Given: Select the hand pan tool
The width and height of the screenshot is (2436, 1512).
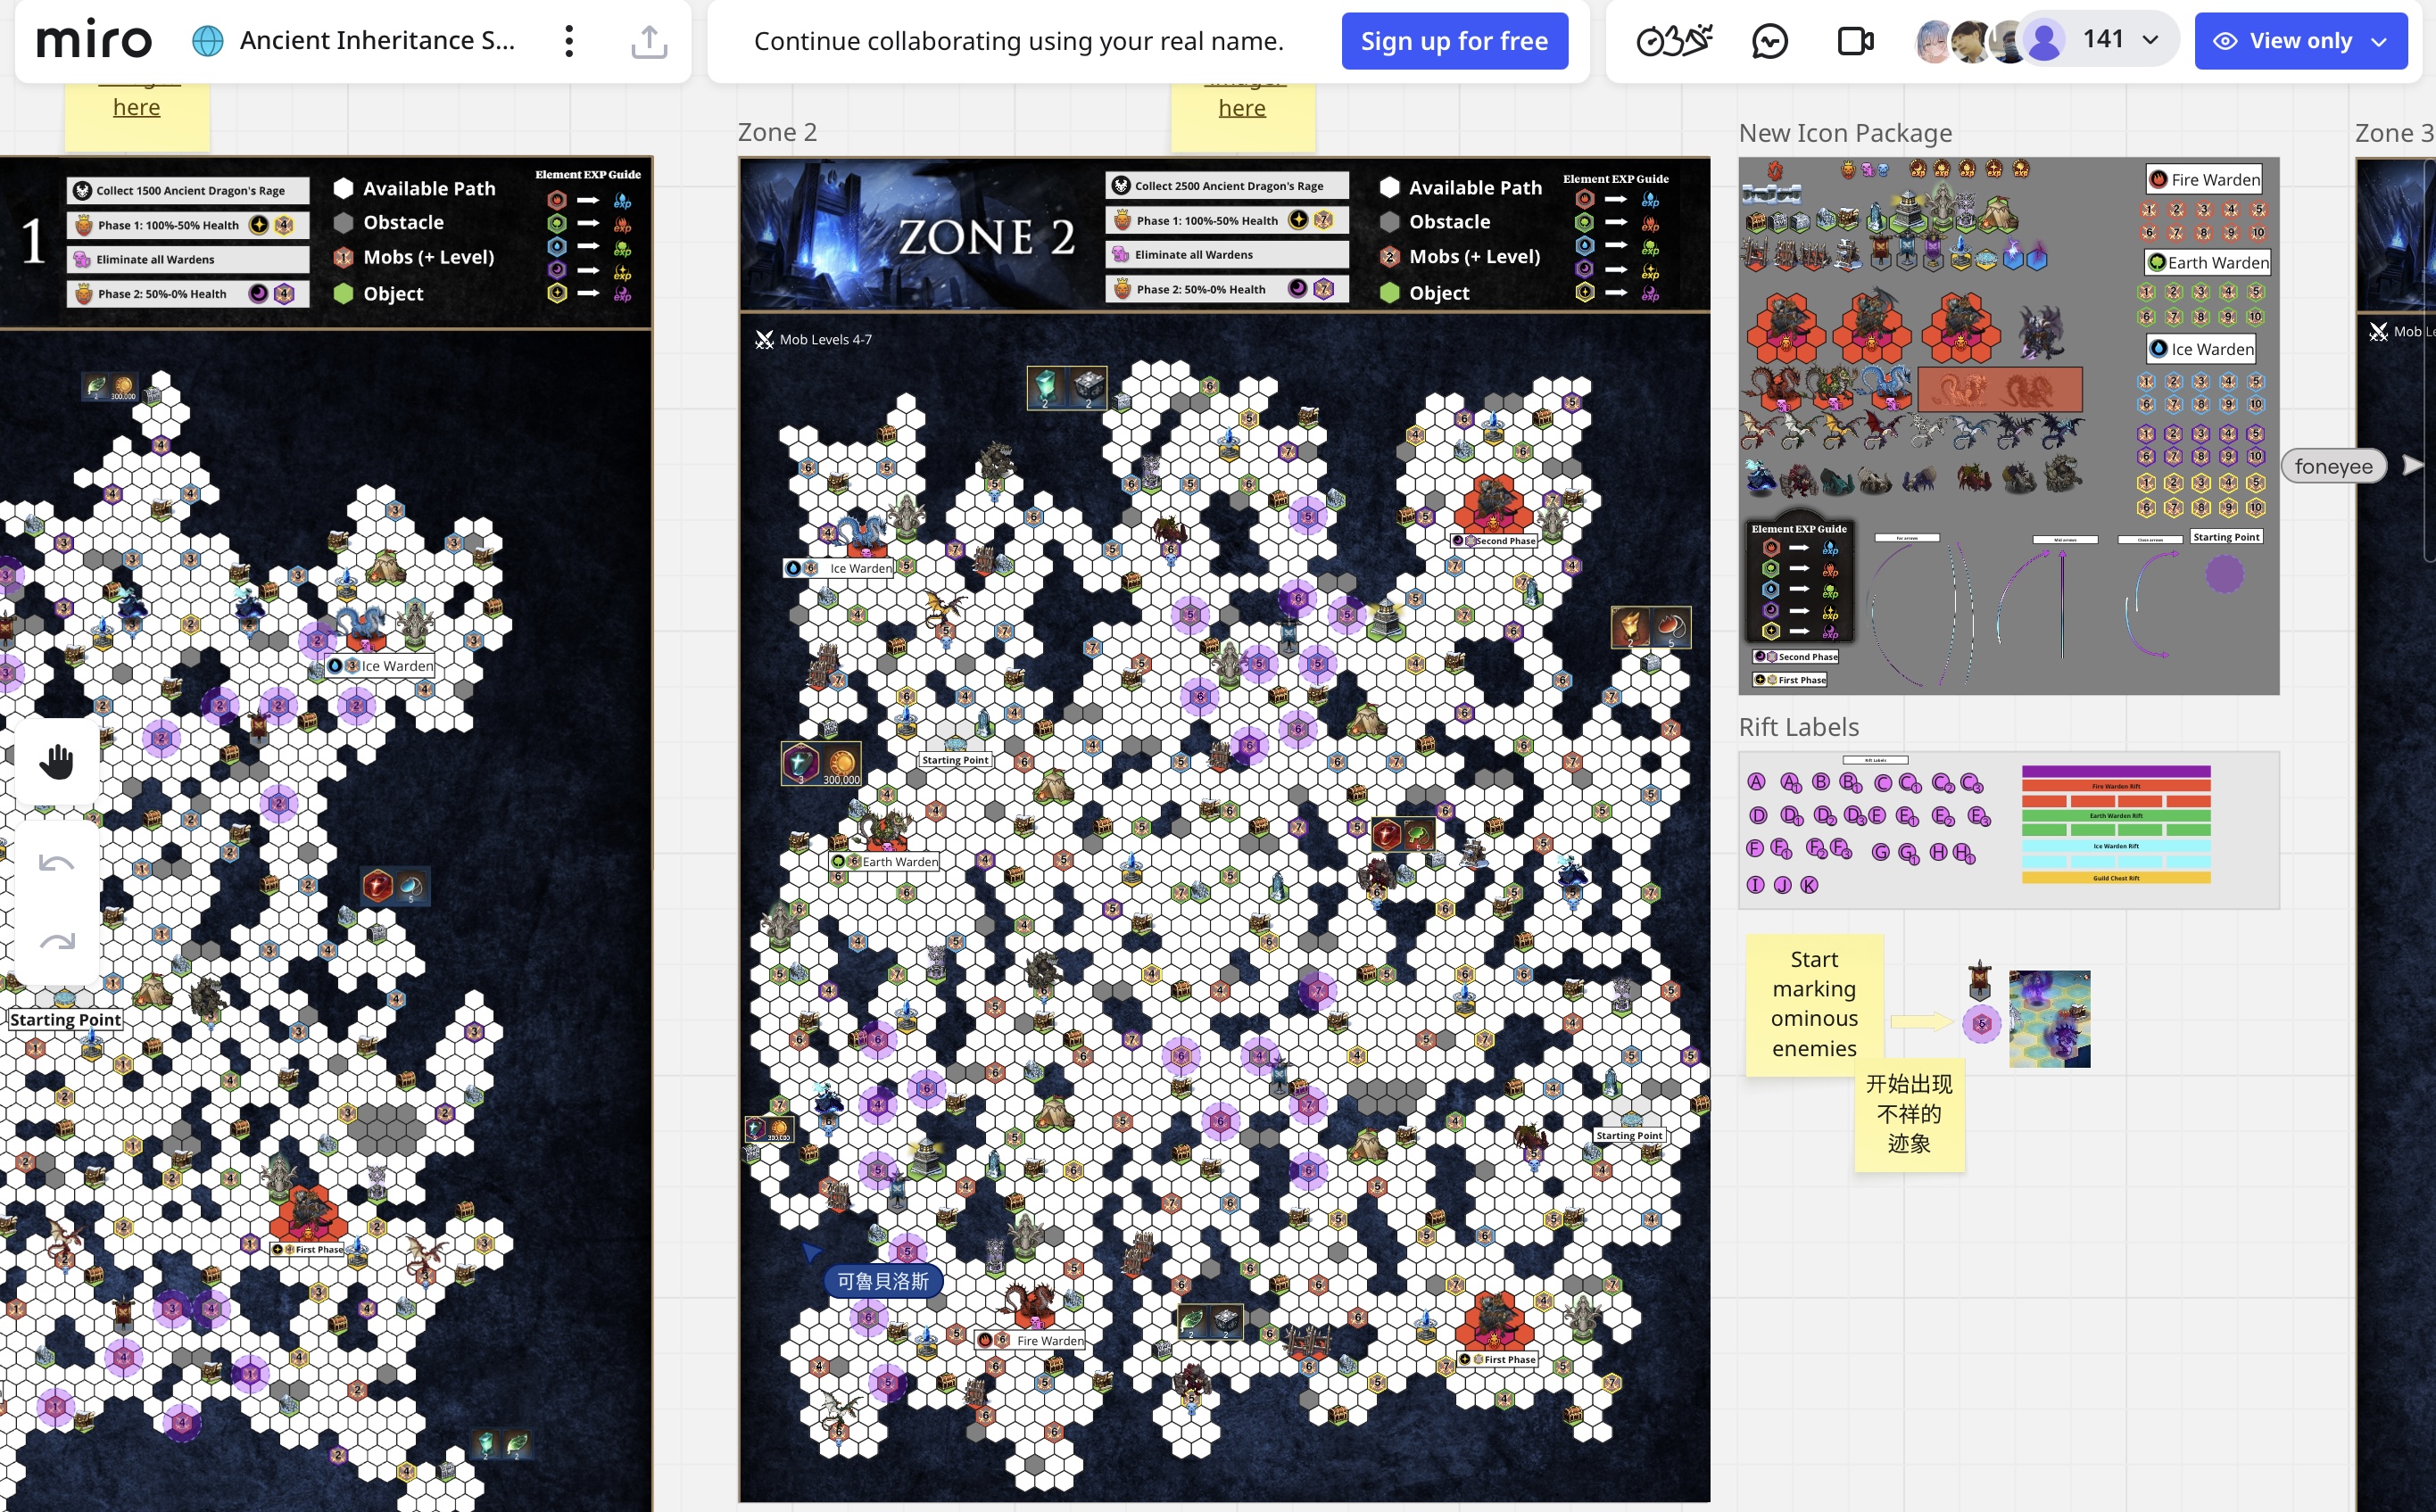Looking at the screenshot, I should 57,762.
